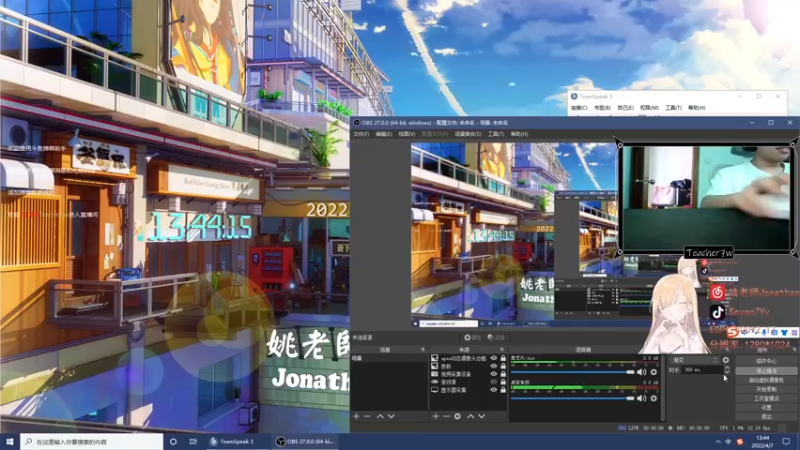
Task: Open the Tools menu in OBS
Action: click(x=495, y=134)
